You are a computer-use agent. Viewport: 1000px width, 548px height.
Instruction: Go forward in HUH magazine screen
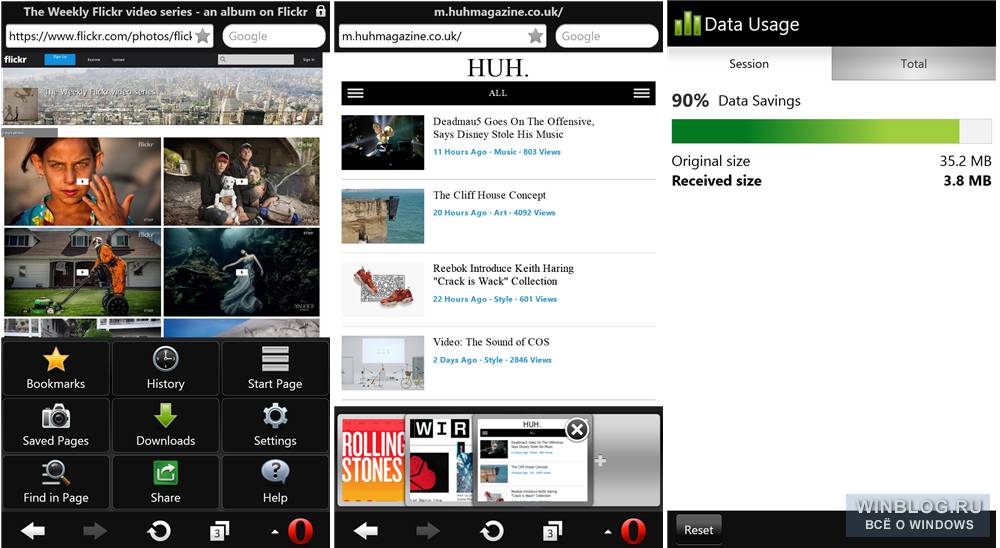(427, 530)
